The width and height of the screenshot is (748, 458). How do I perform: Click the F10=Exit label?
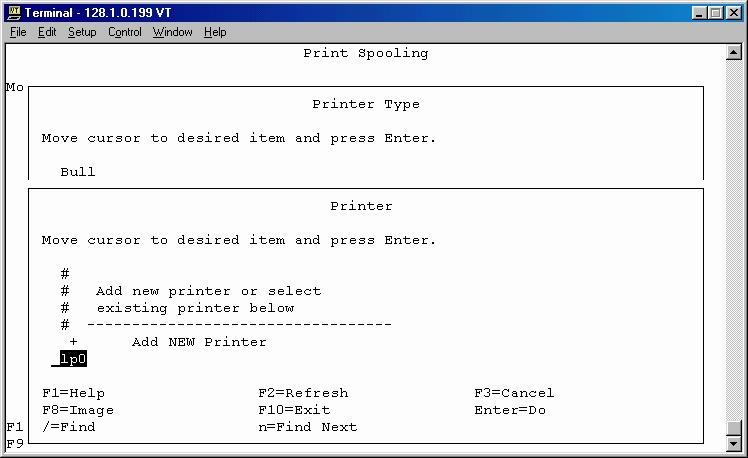coord(294,410)
